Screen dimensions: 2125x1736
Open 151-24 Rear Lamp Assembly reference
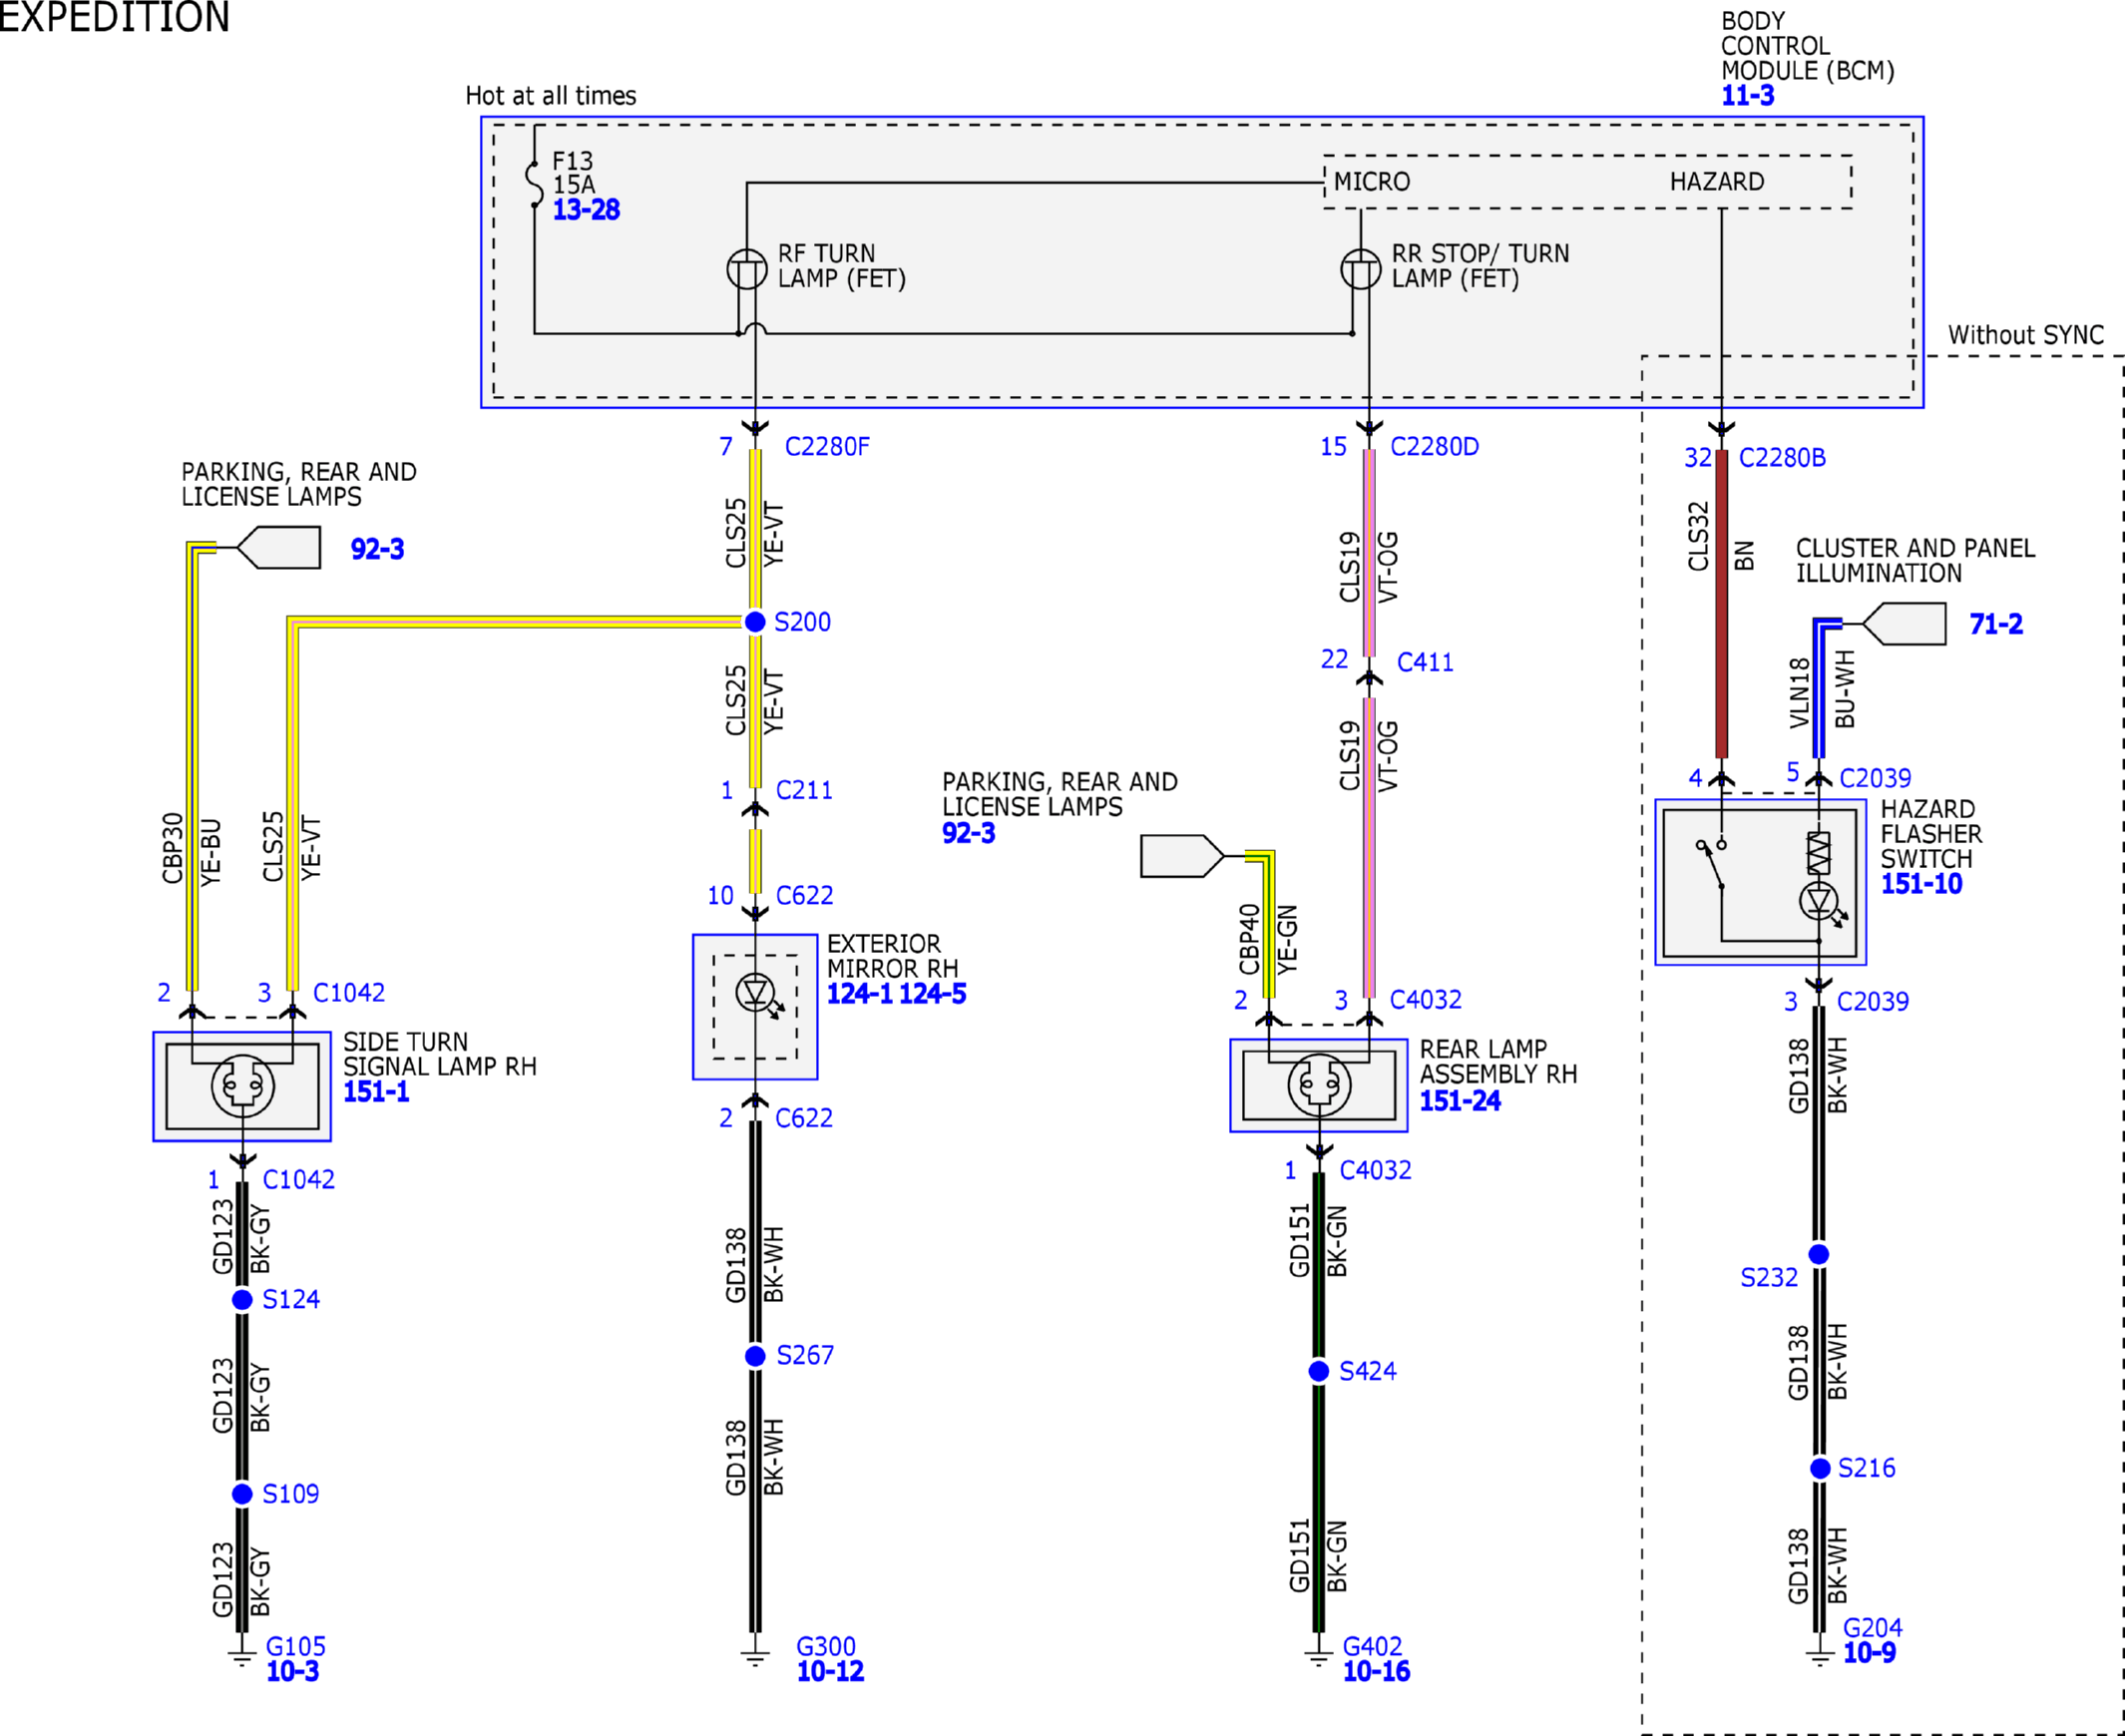(1460, 1101)
